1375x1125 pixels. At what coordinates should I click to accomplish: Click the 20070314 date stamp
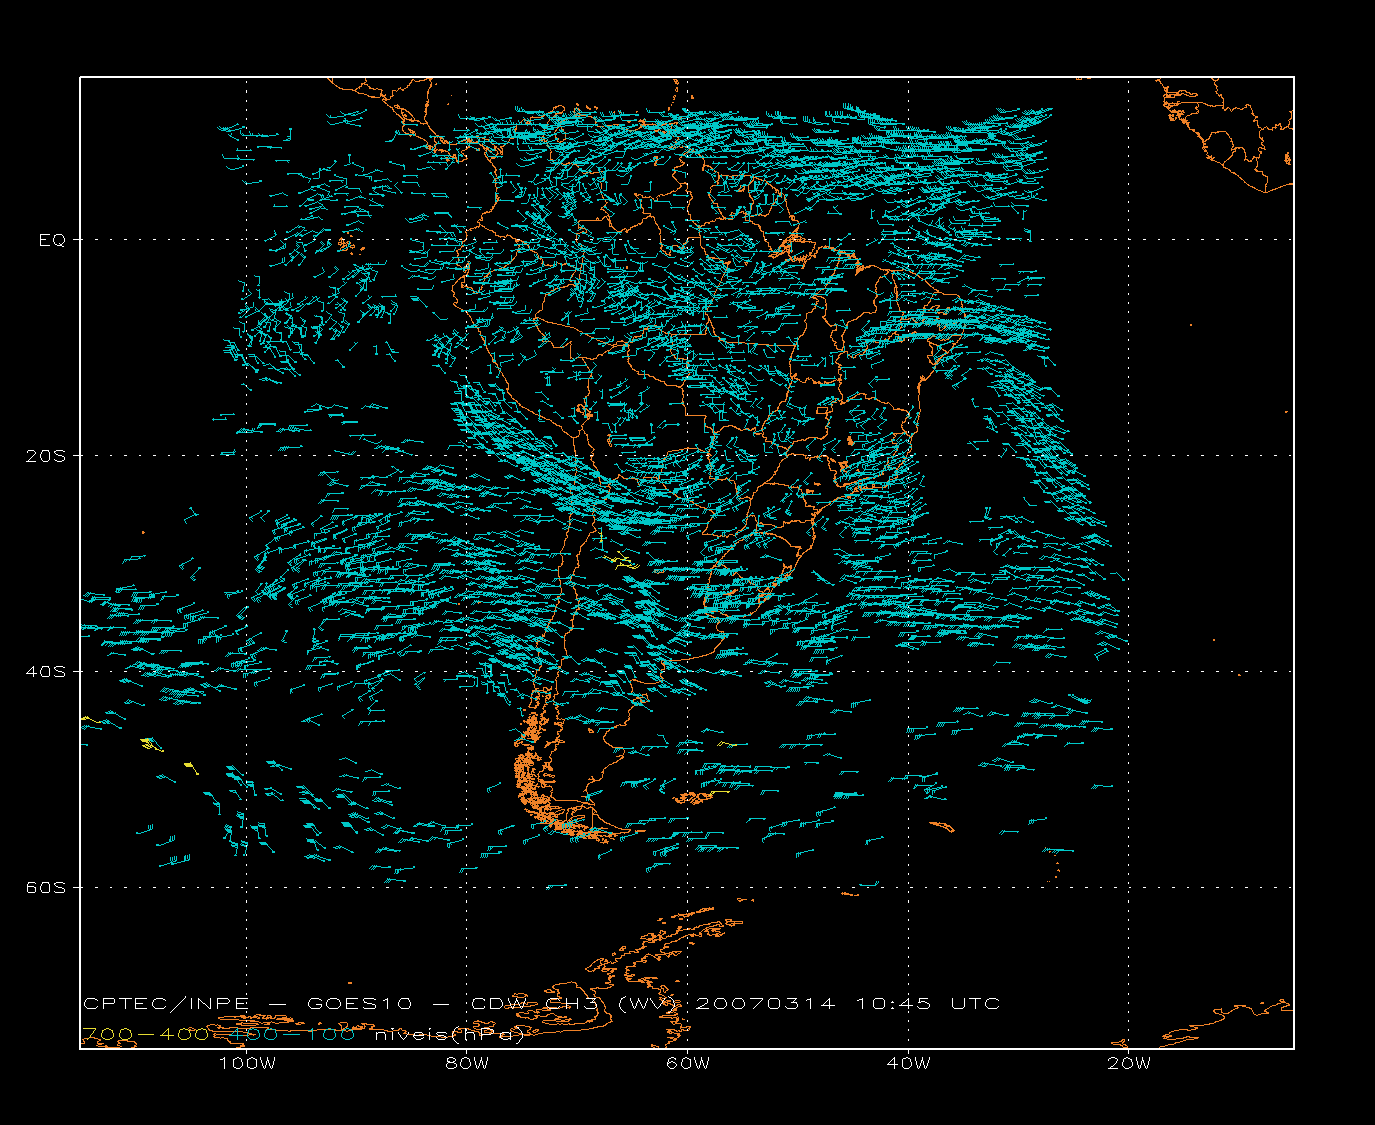[x=765, y=1004]
